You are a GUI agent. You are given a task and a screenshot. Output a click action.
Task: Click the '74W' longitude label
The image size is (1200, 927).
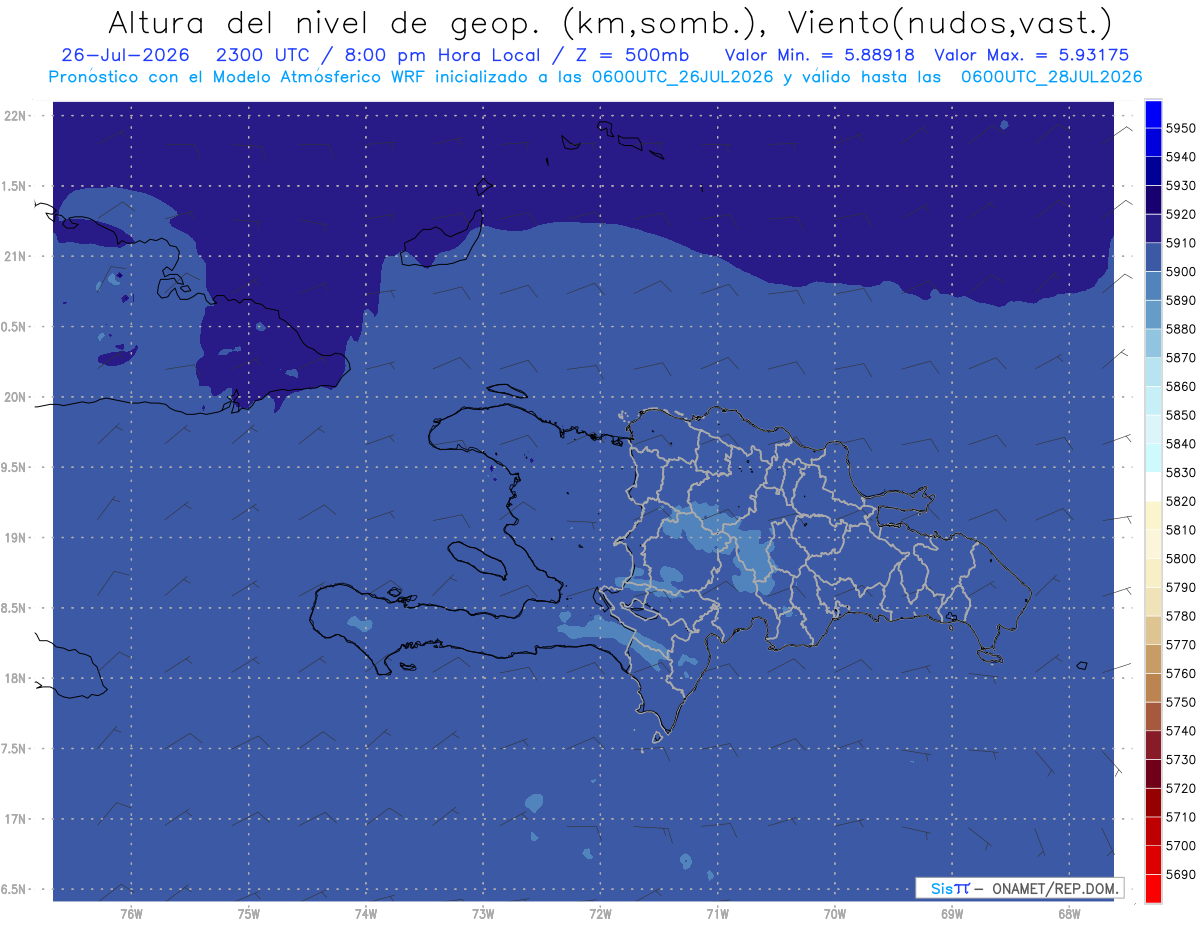coord(366,913)
